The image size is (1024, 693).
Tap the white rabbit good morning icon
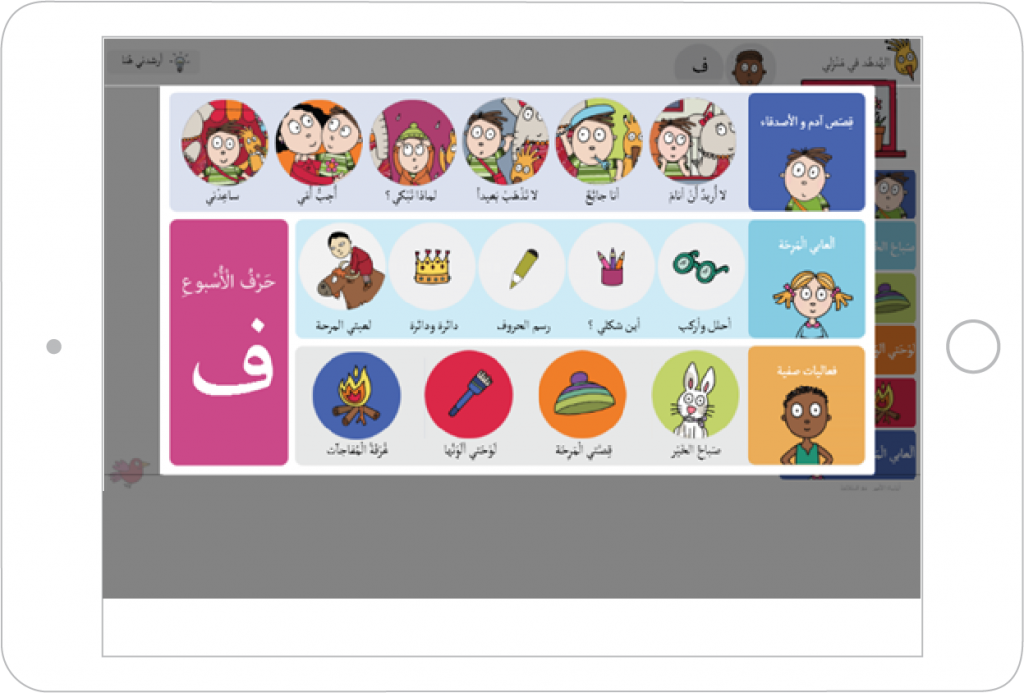[695, 395]
